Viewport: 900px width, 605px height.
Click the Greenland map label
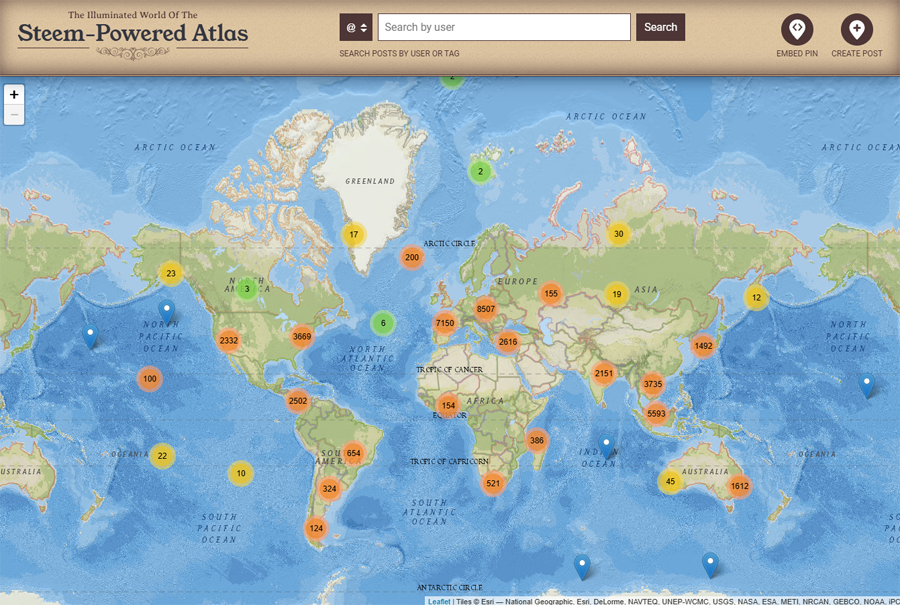(370, 181)
